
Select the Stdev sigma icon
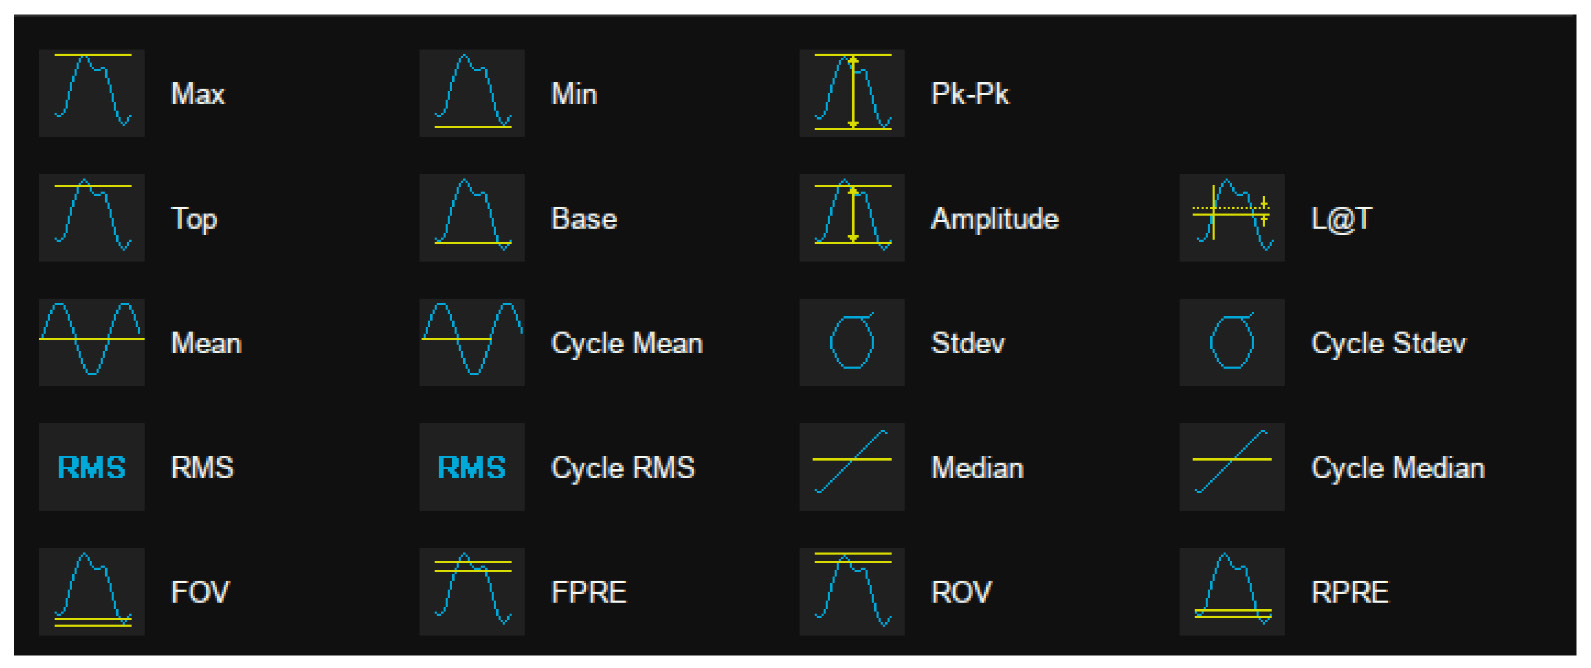[852, 342]
